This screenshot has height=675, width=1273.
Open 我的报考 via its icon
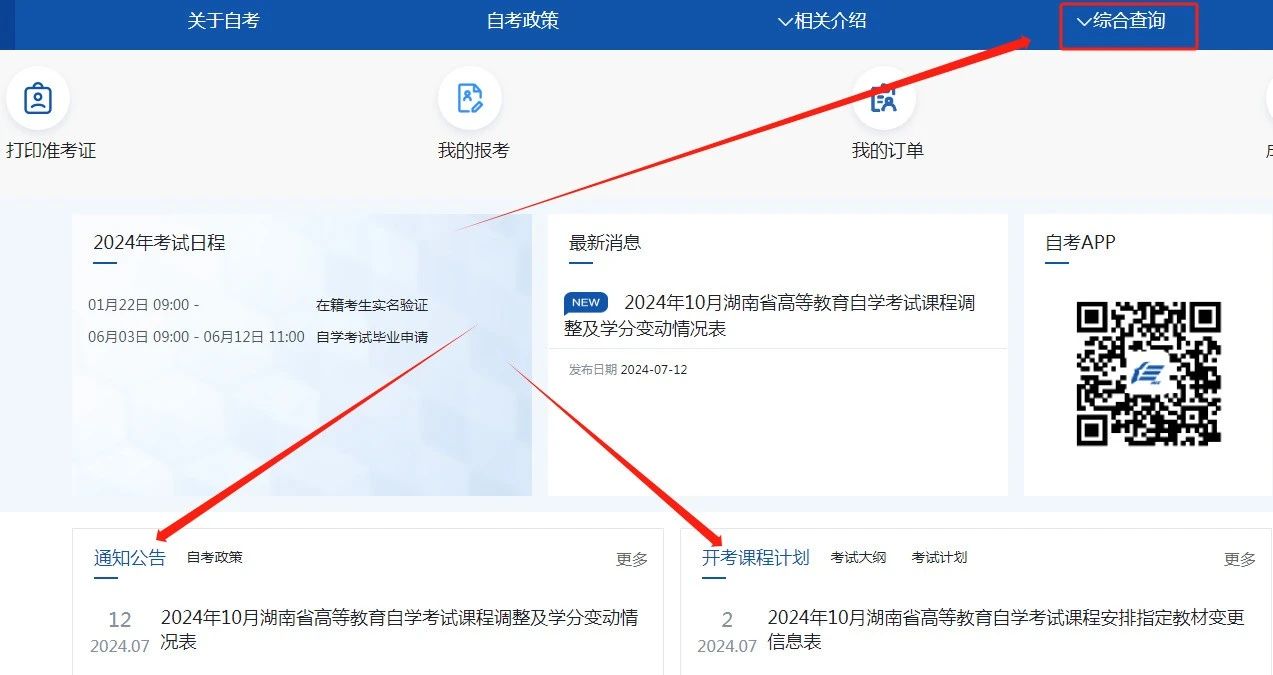470,98
